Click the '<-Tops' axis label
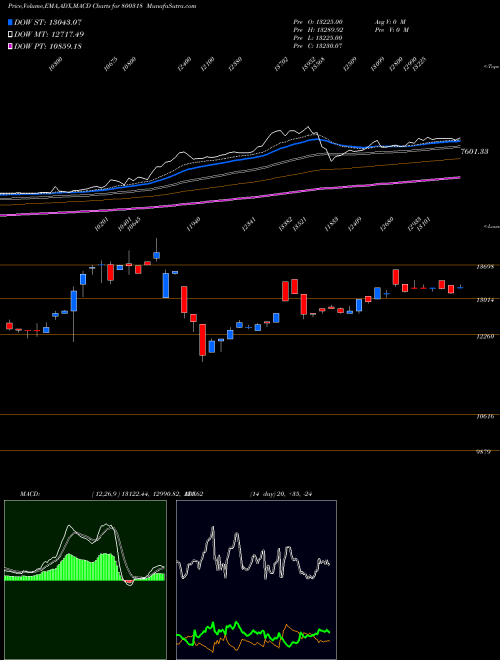This screenshot has height=660, width=500. (x=491, y=67)
